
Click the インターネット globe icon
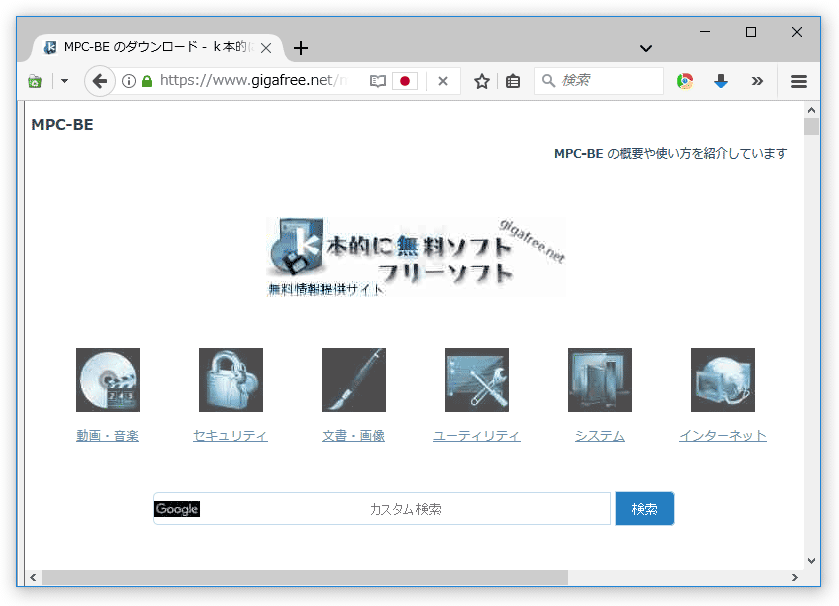click(723, 380)
